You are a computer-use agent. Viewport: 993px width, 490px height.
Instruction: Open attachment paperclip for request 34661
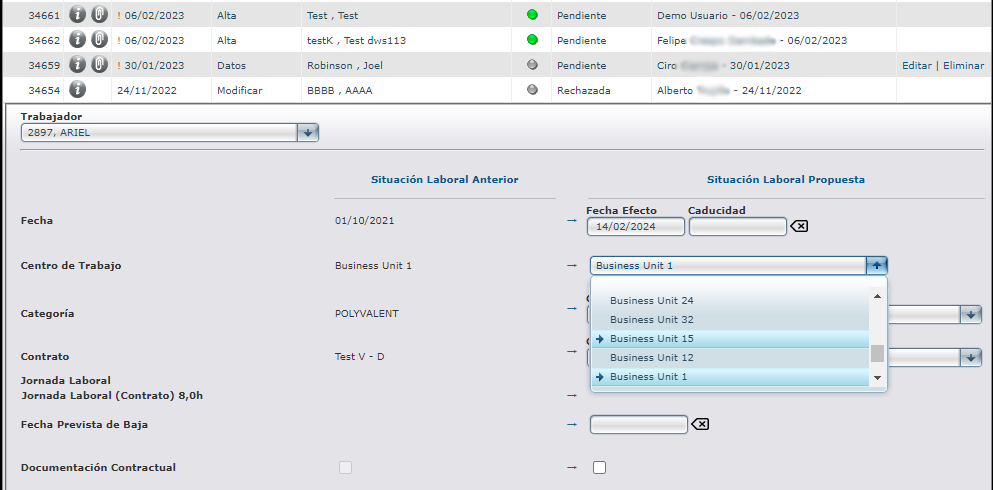pos(98,15)
